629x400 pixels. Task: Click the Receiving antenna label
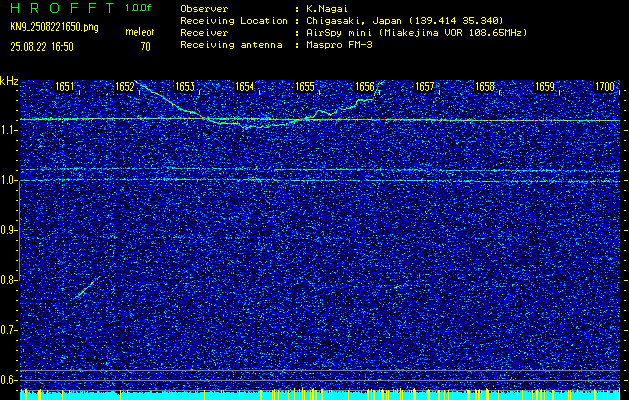coord(231,45)
